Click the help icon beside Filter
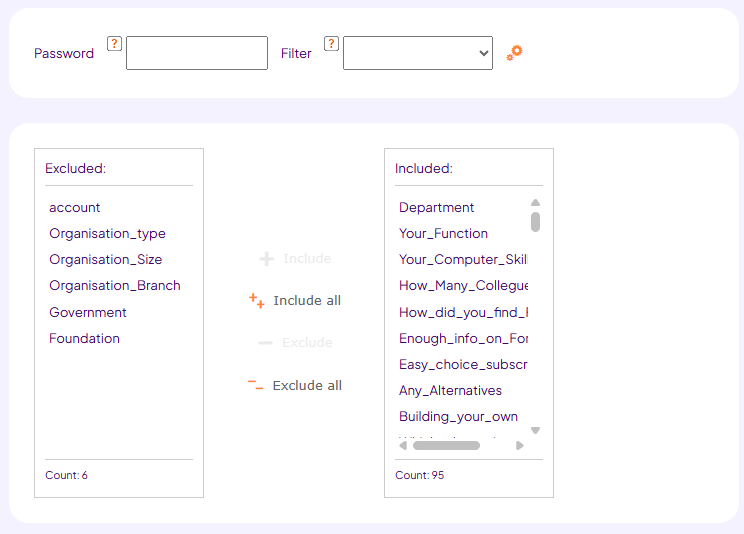Screen dimensions: 744x534 [x=332, y=44]
